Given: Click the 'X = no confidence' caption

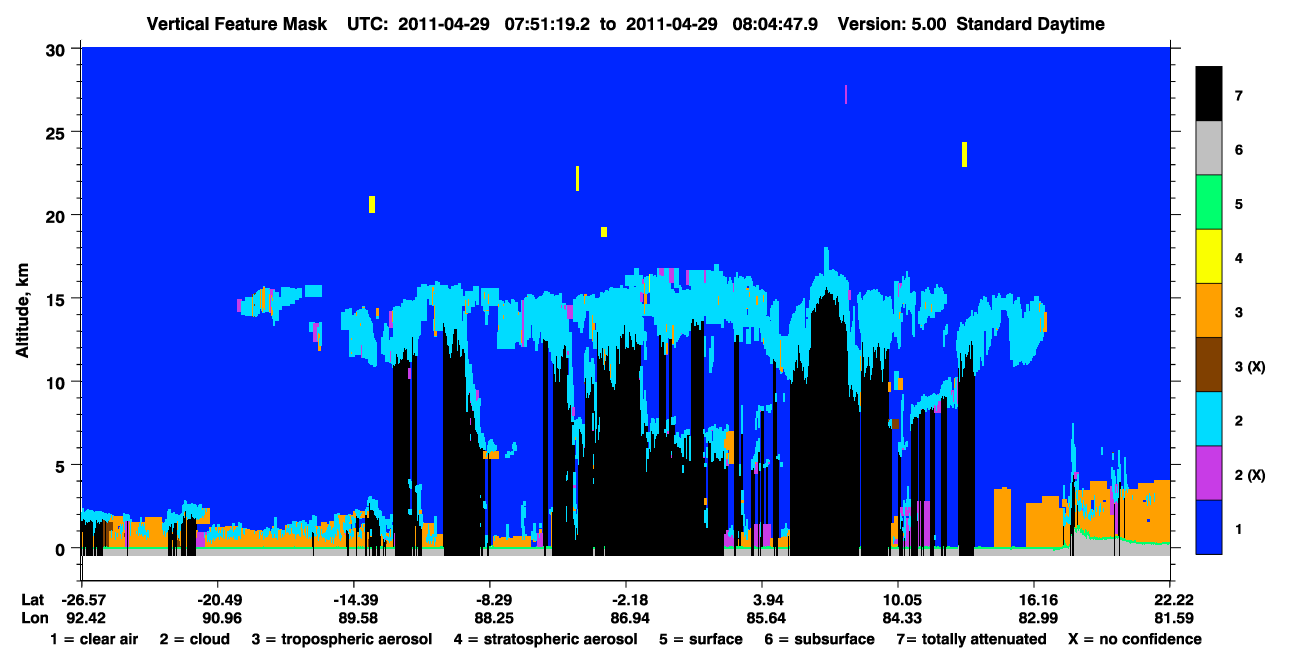Looking at the screenshot, I should pos(1135,639).
